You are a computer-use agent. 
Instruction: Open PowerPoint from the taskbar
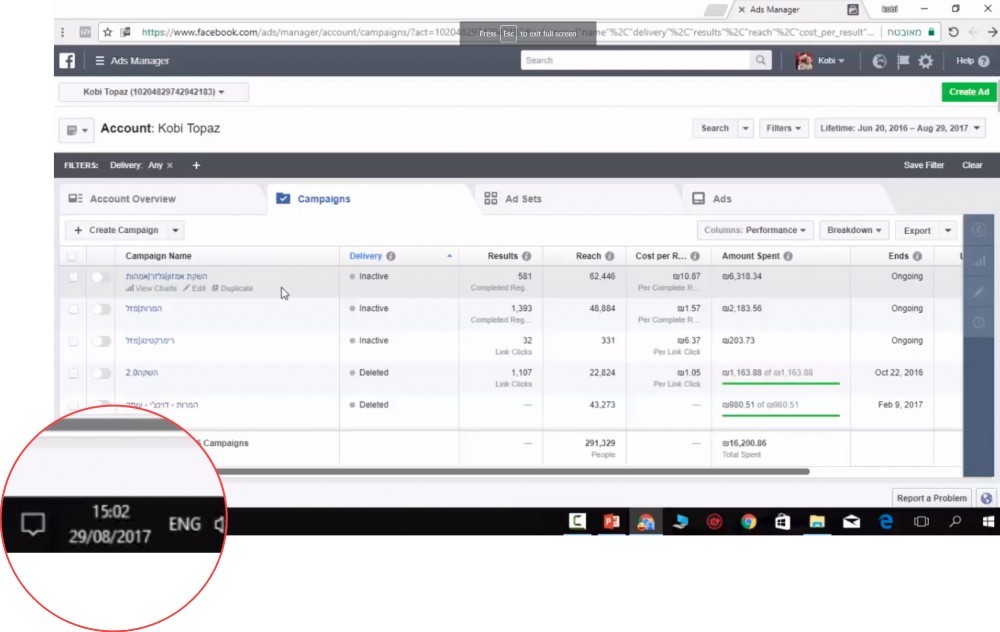pos(612,522)
